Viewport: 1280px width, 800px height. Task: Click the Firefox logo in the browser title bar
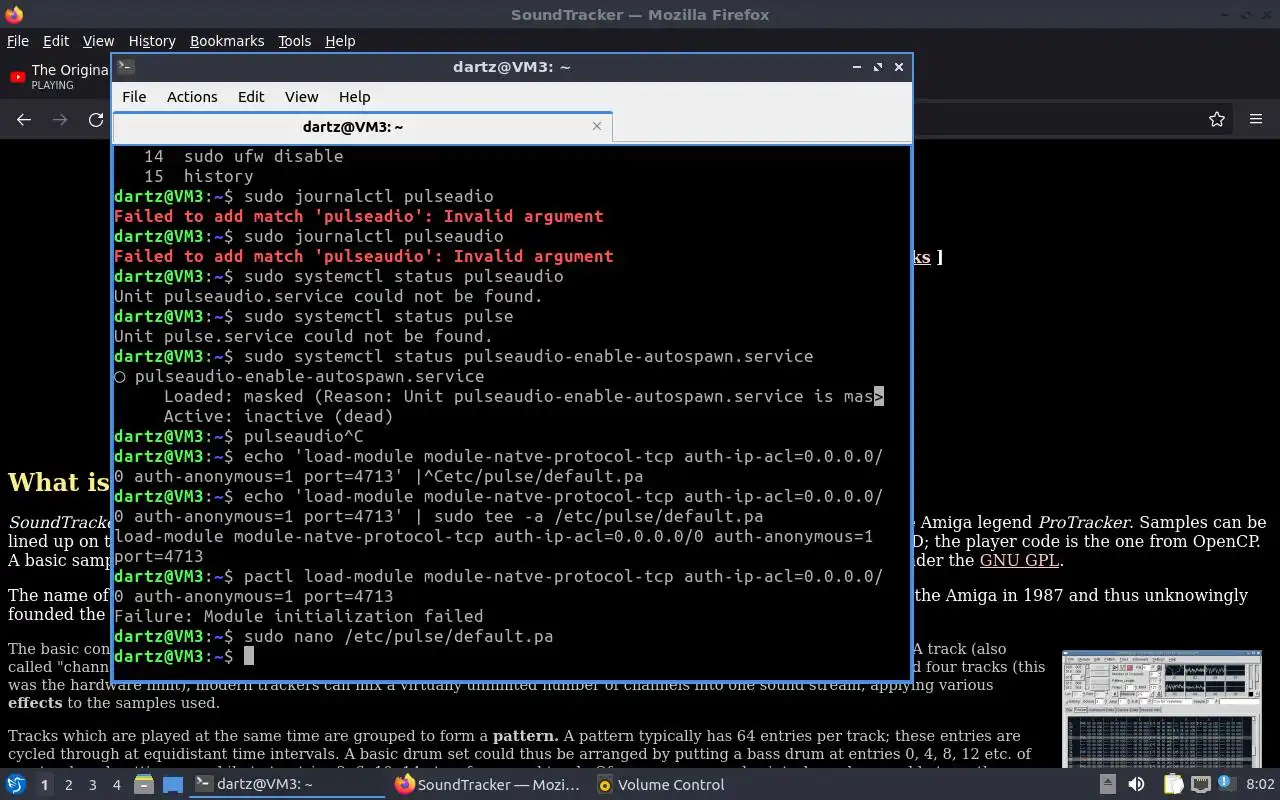(x=13, y=14)
